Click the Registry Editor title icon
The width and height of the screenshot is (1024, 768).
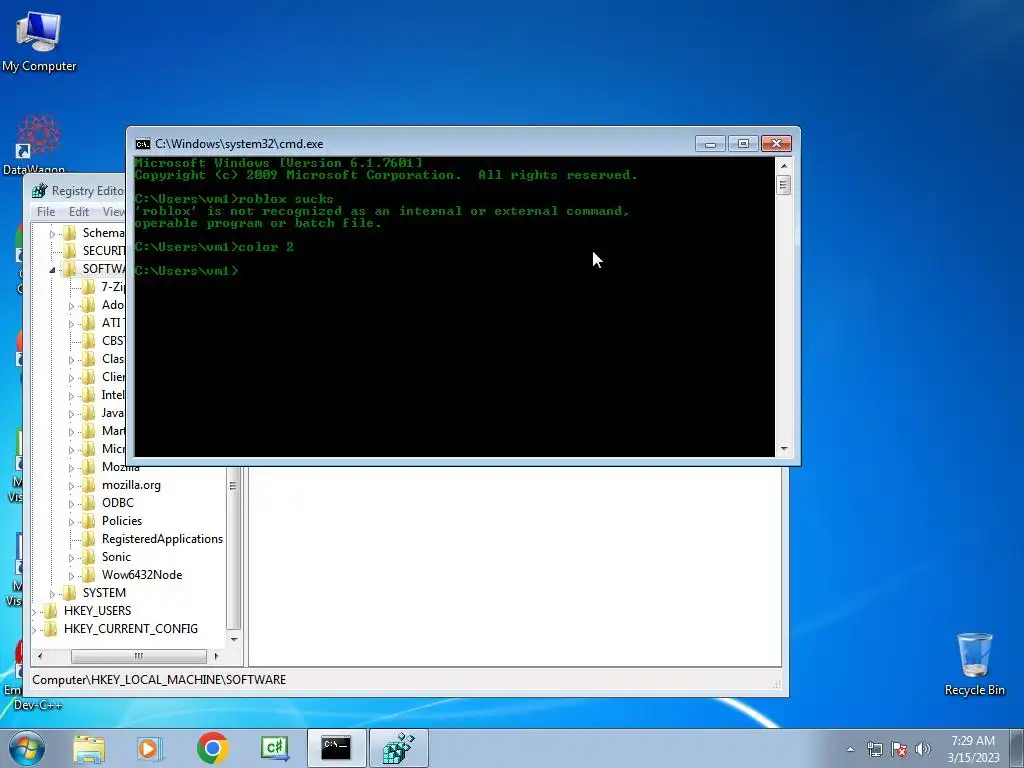[40, 191]
